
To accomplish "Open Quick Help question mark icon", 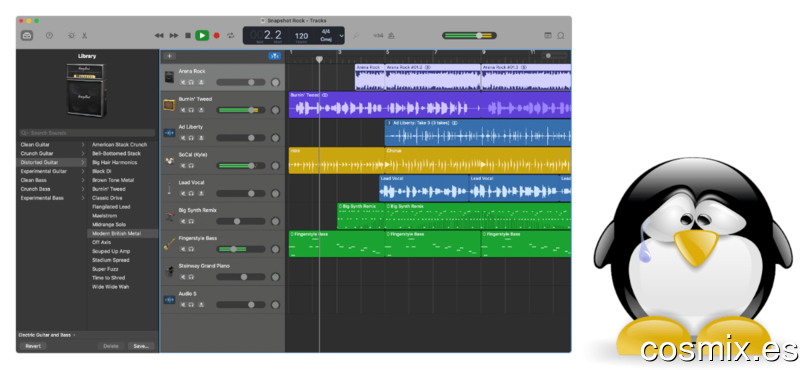I will pos(49,36).
